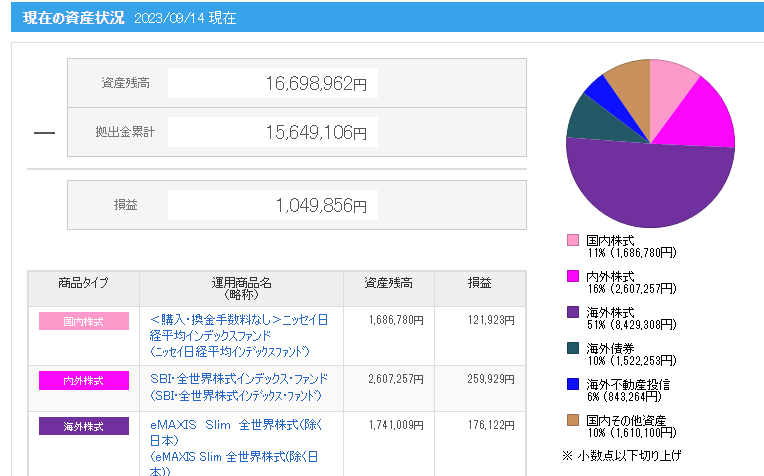
Task: Click the 損益 column header in the table
Action: pos(479,283)
